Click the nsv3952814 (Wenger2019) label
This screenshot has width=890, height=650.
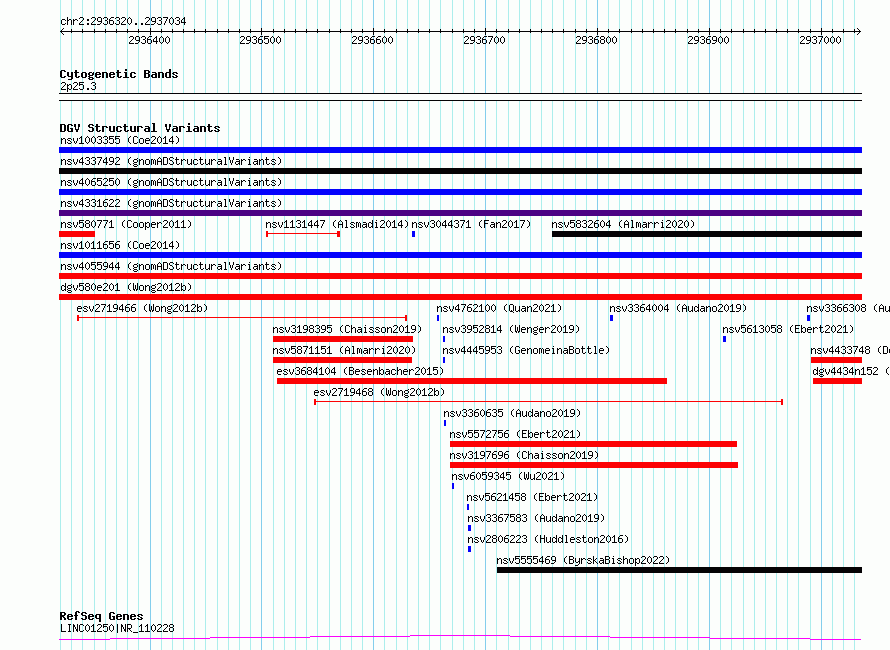coord(511,329)
